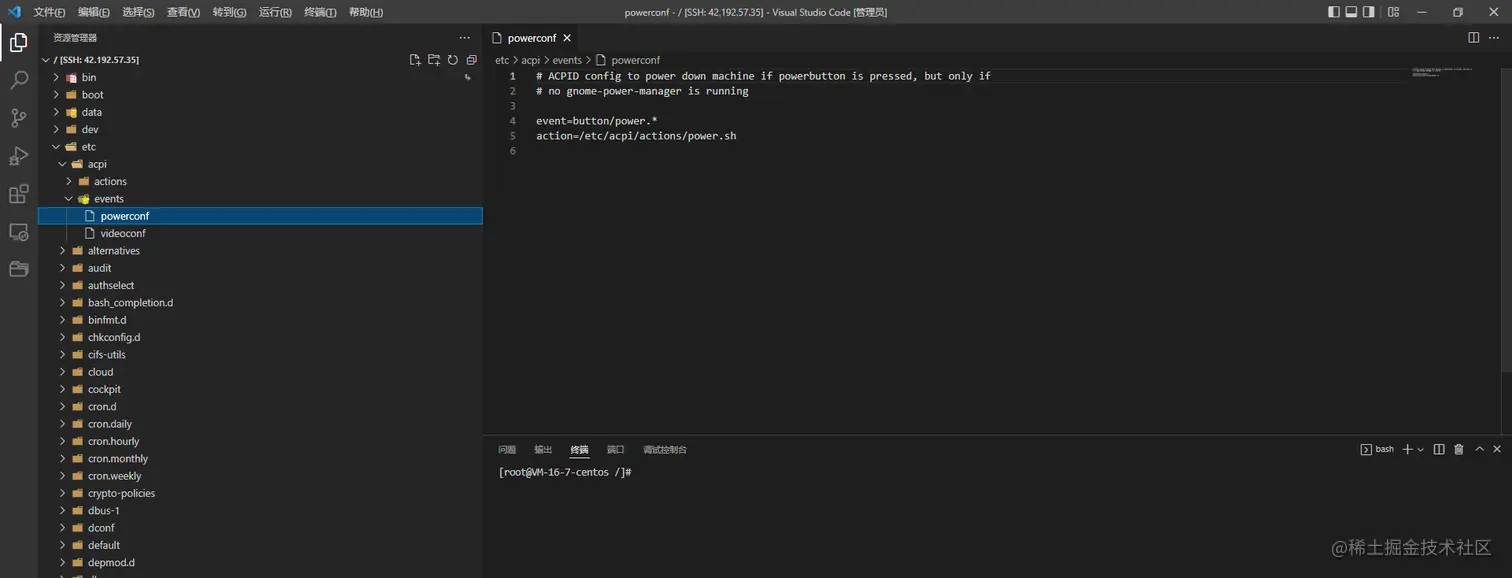The height and width of the screenshot is (578, 1512).
Task: Place cursor on event=button/power.* line
Action: click(596, 121)
